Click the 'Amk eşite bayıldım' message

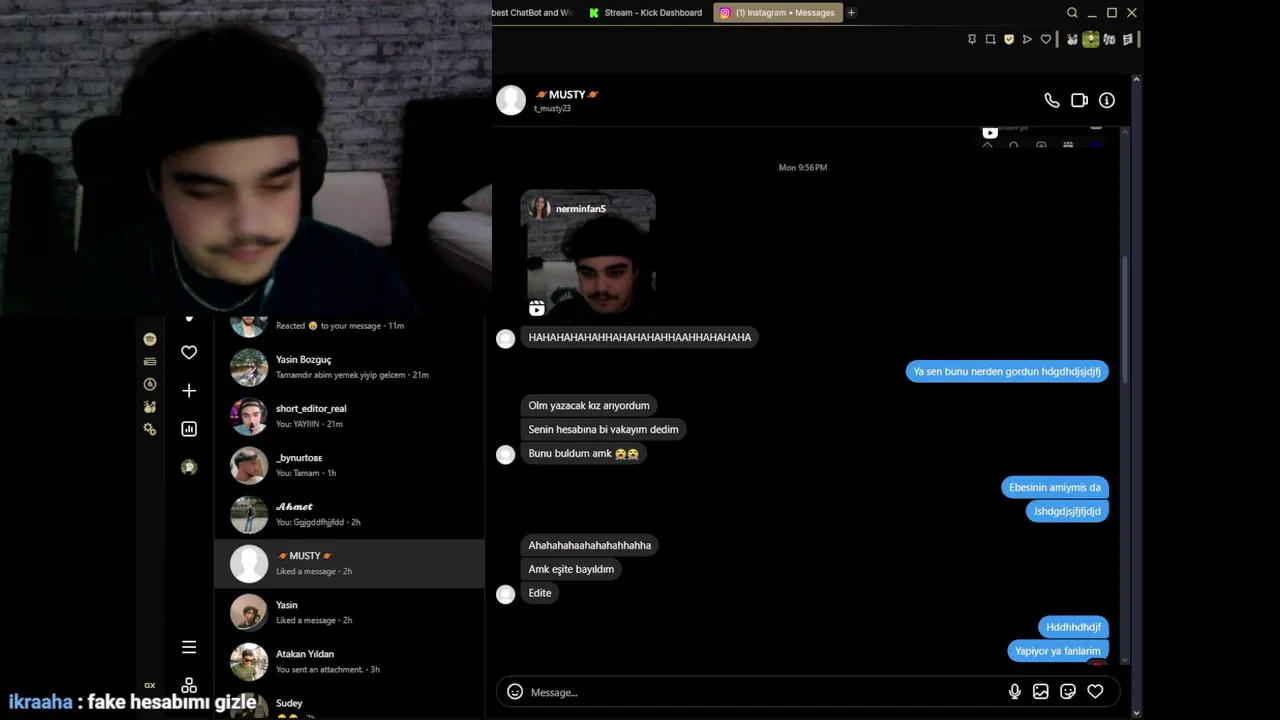[x=571, y=569]
